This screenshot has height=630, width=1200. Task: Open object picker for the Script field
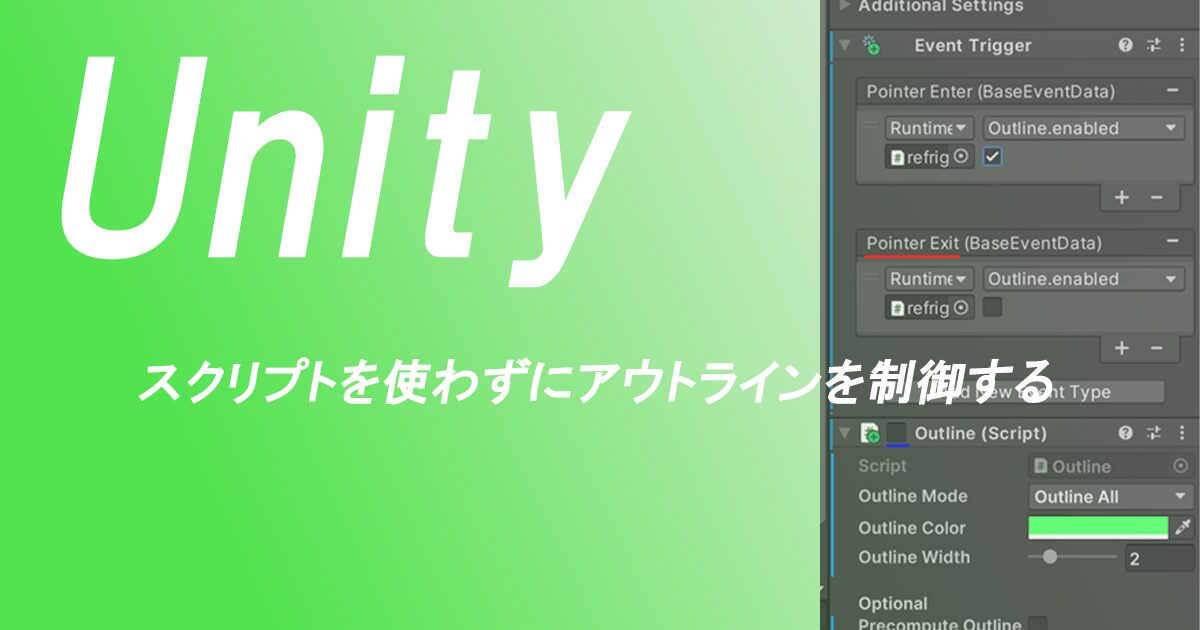coord(1182,466)
